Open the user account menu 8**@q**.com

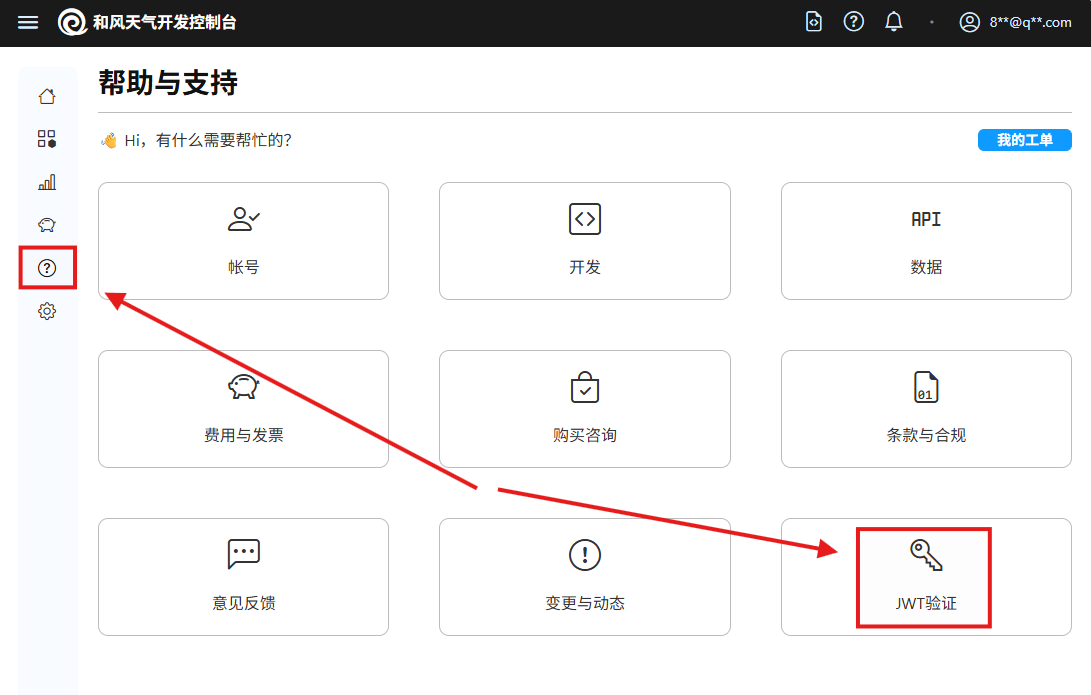(1015, 22)
